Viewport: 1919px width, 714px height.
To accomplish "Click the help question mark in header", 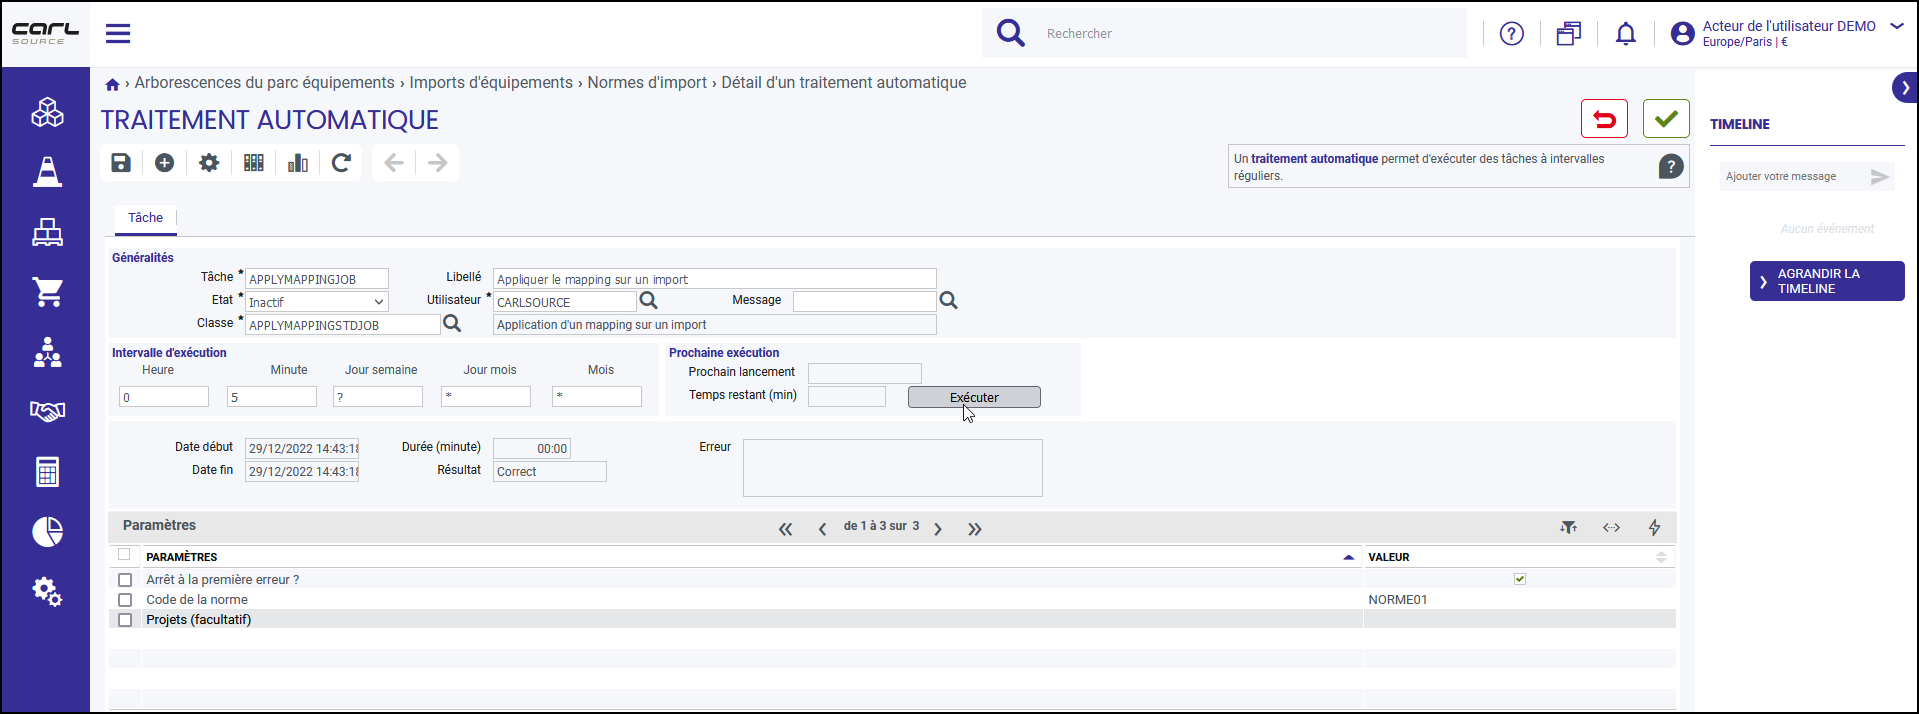I will 1512,34.
